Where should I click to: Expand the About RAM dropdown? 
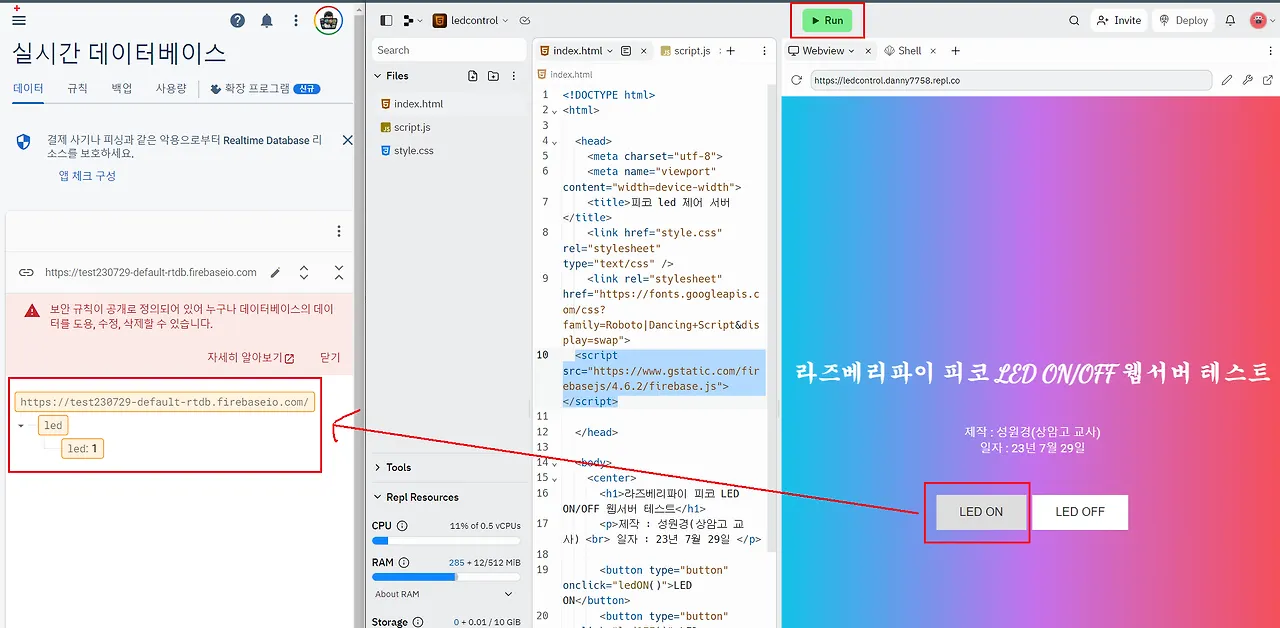click(508, 594)
